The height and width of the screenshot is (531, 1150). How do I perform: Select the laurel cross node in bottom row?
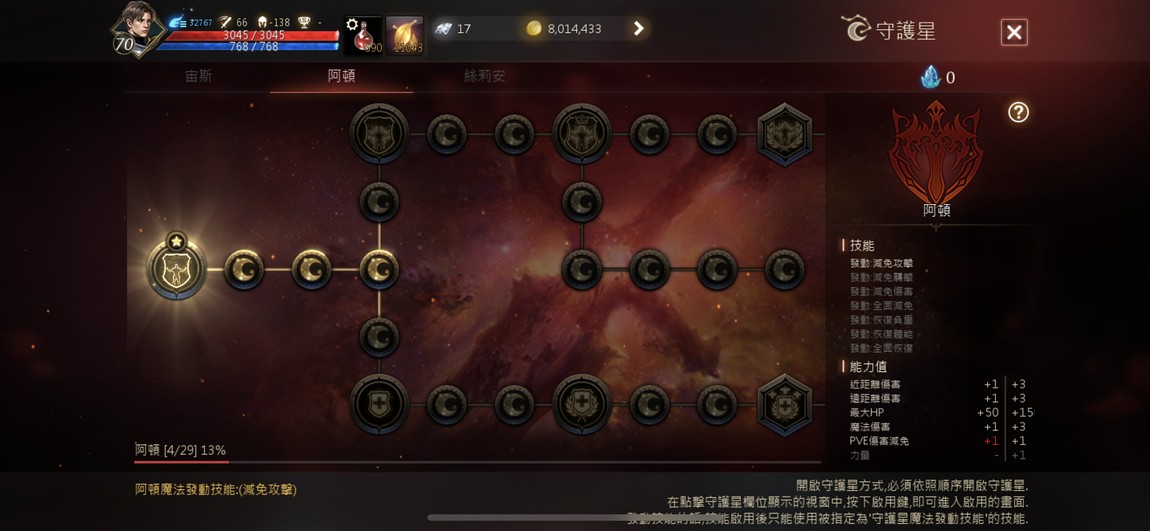(582, 404)
